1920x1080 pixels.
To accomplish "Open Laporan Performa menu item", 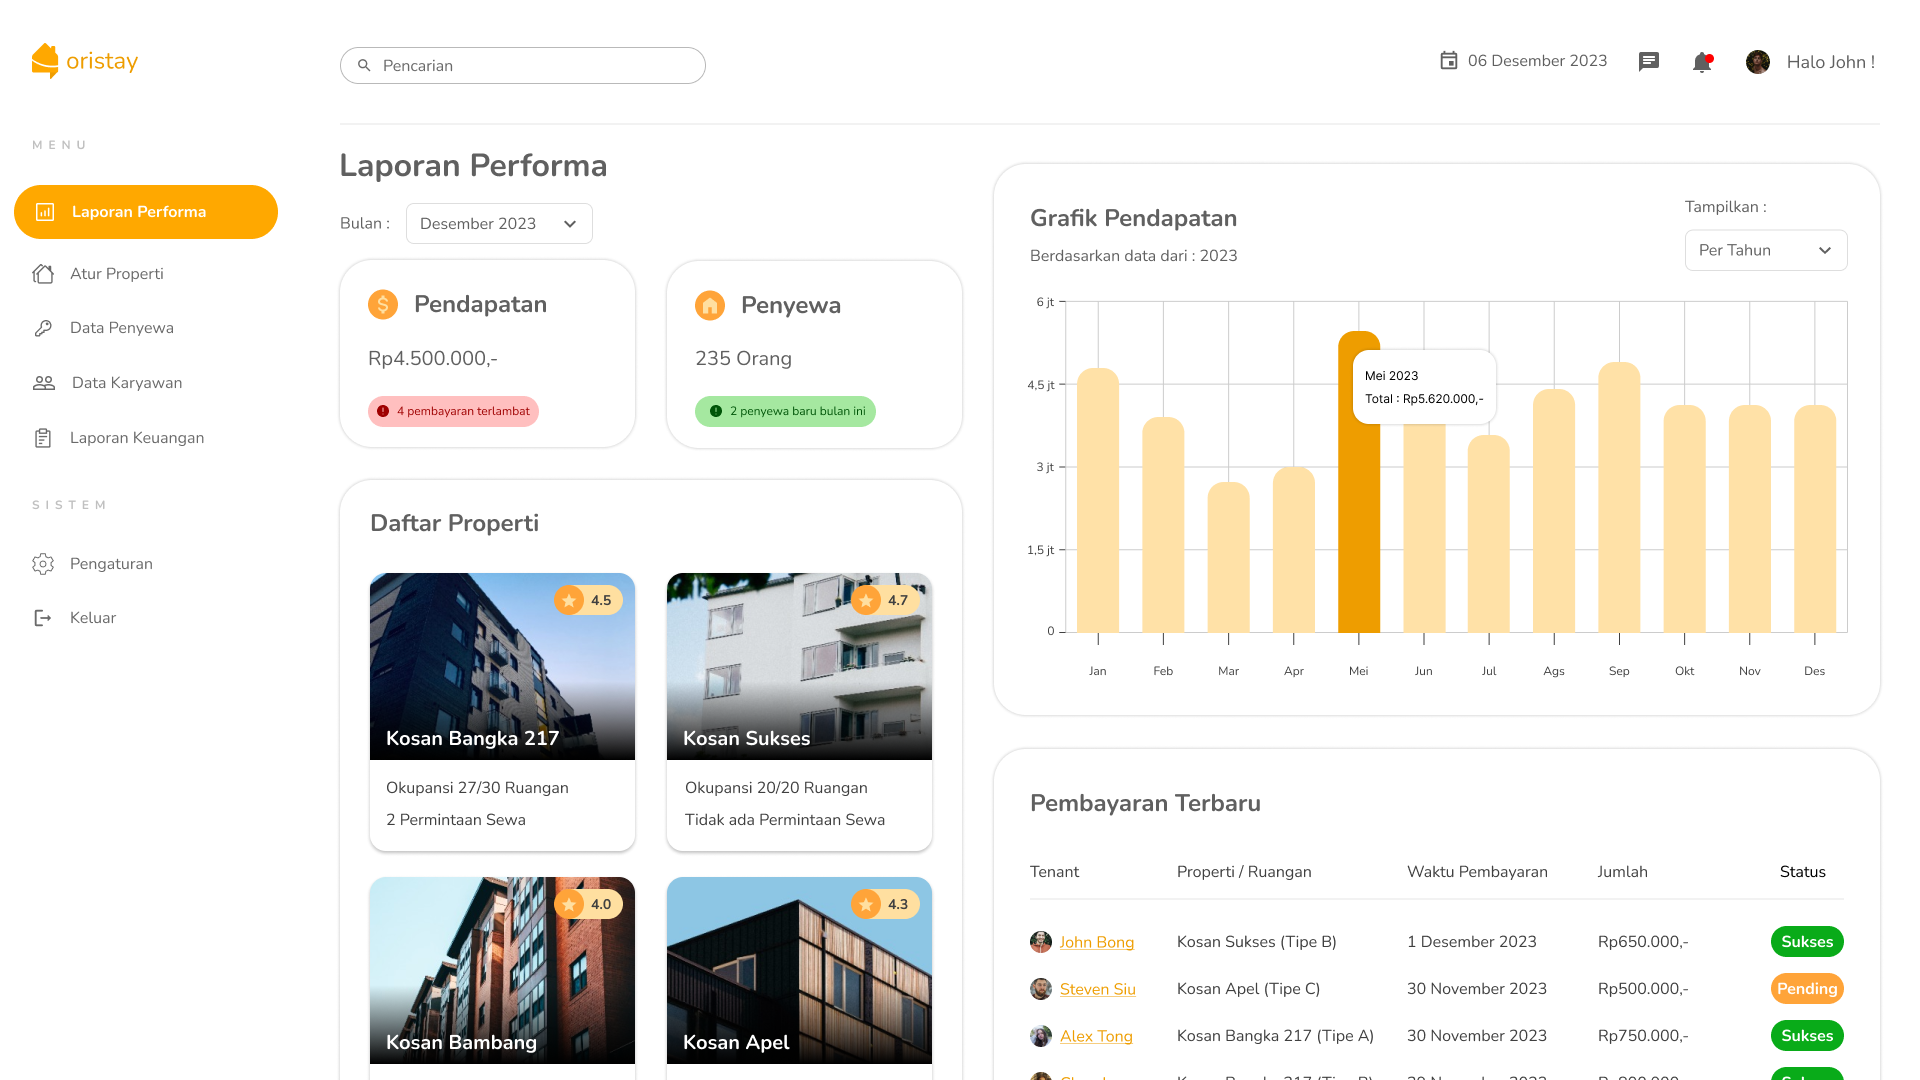I will pyautogui.click(x=146, y=212).
